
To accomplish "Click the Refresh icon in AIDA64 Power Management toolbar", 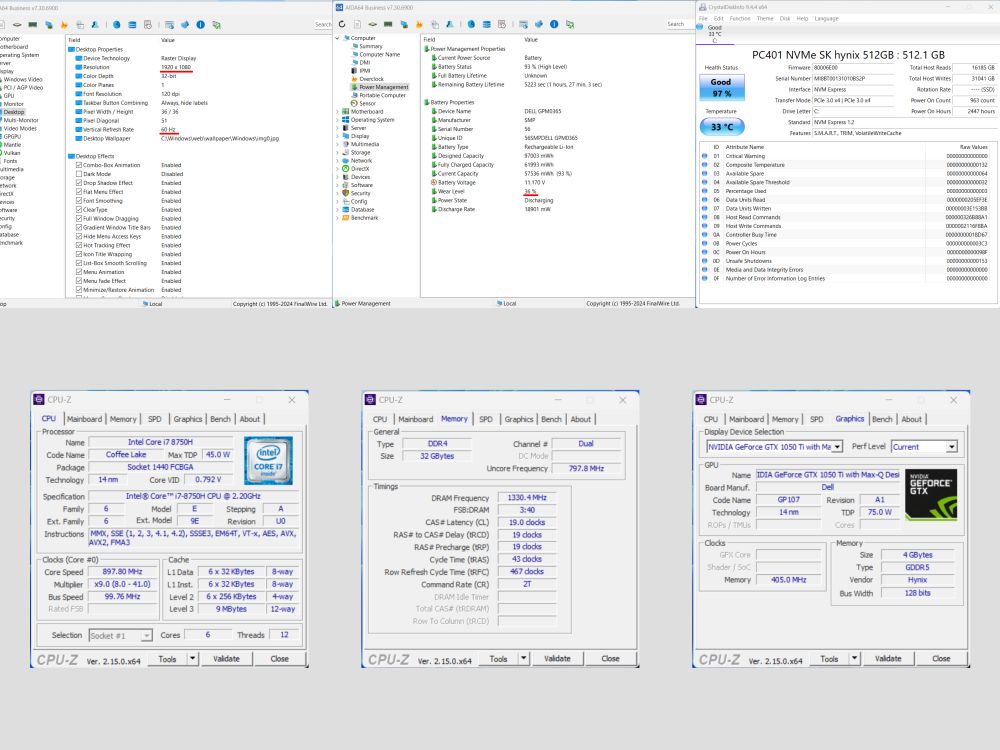I will coord(343,24).
